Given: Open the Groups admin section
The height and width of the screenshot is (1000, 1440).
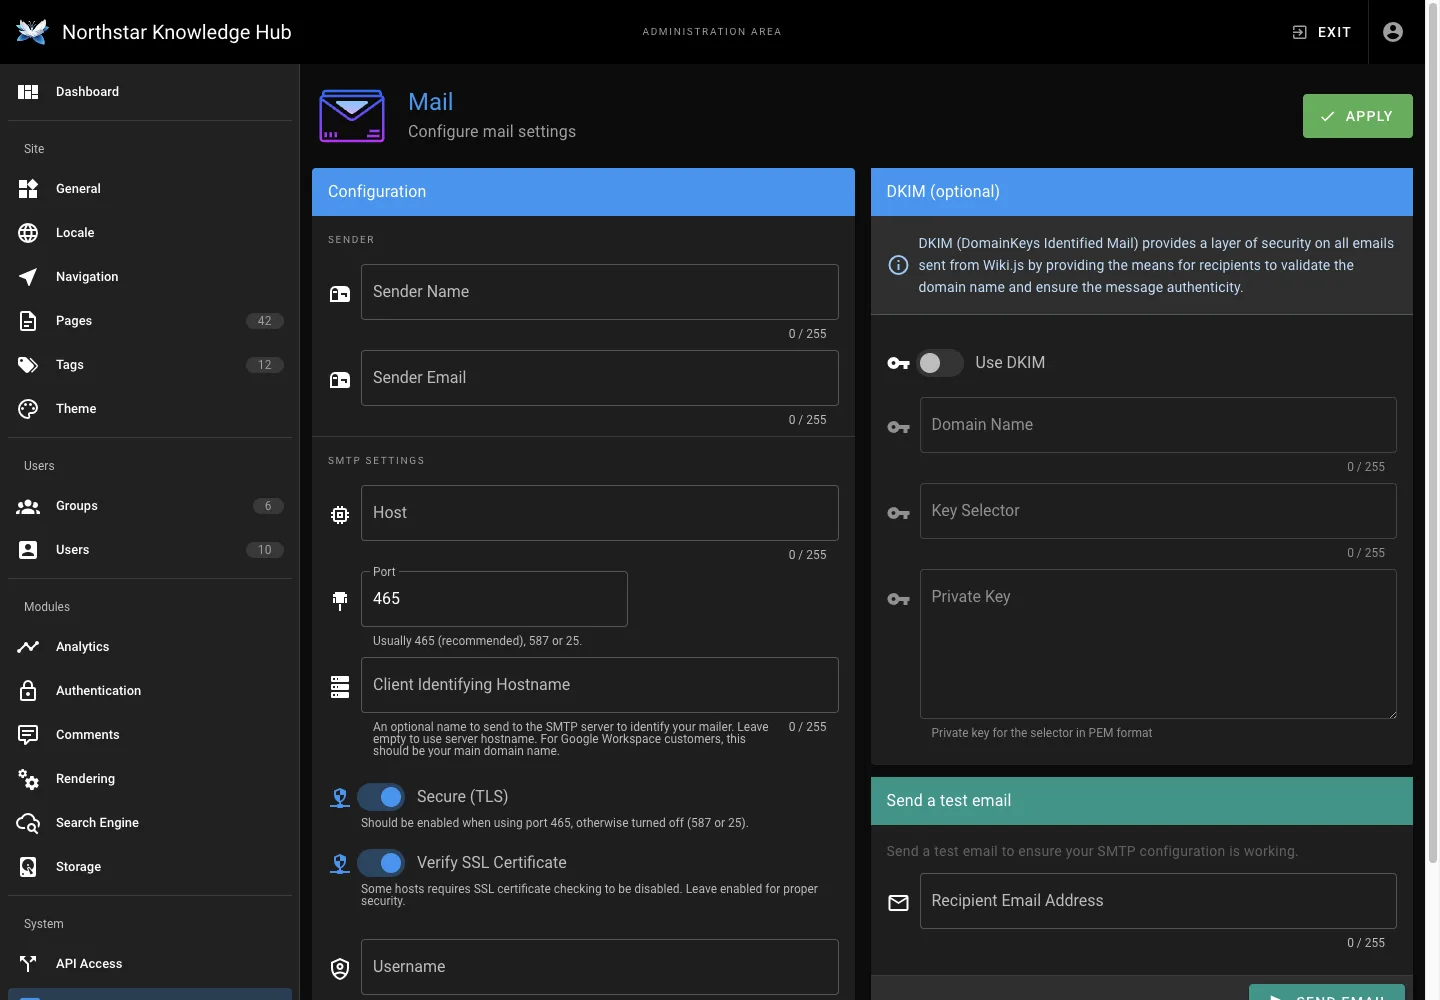Looking at the screenshot, I should point(150,506).
